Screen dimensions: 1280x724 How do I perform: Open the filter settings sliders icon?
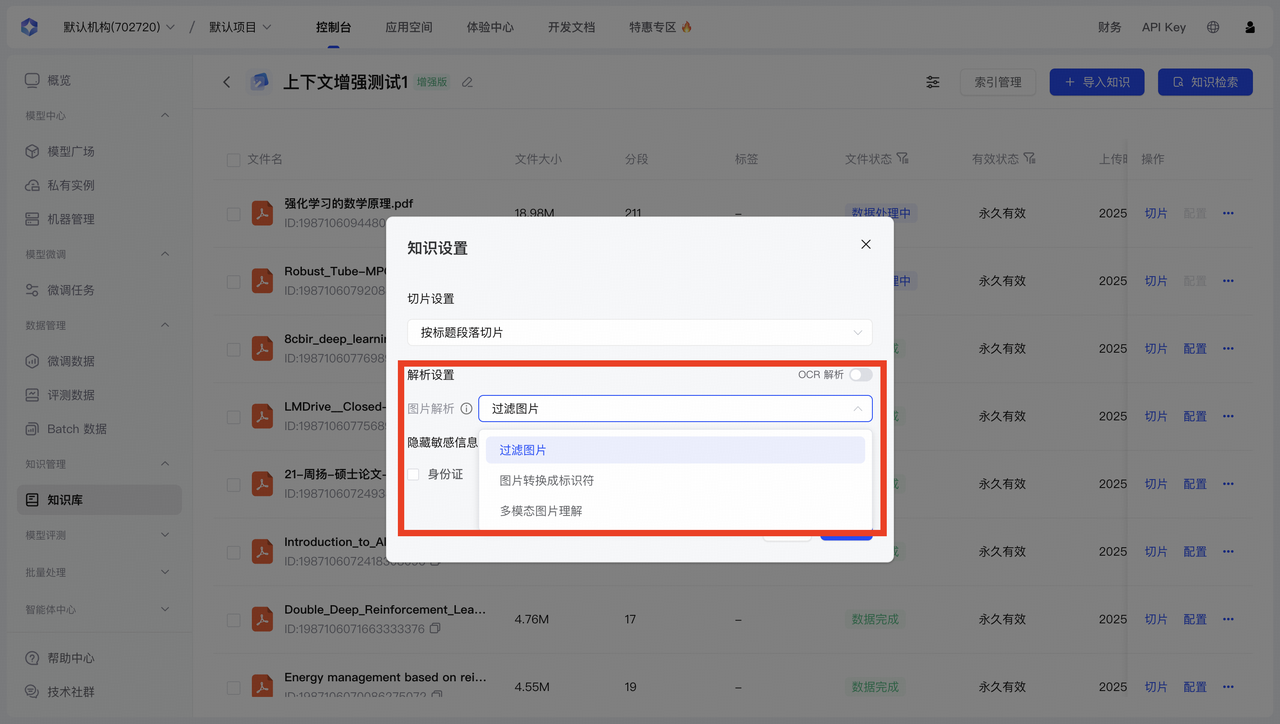(x=932, y=82)
